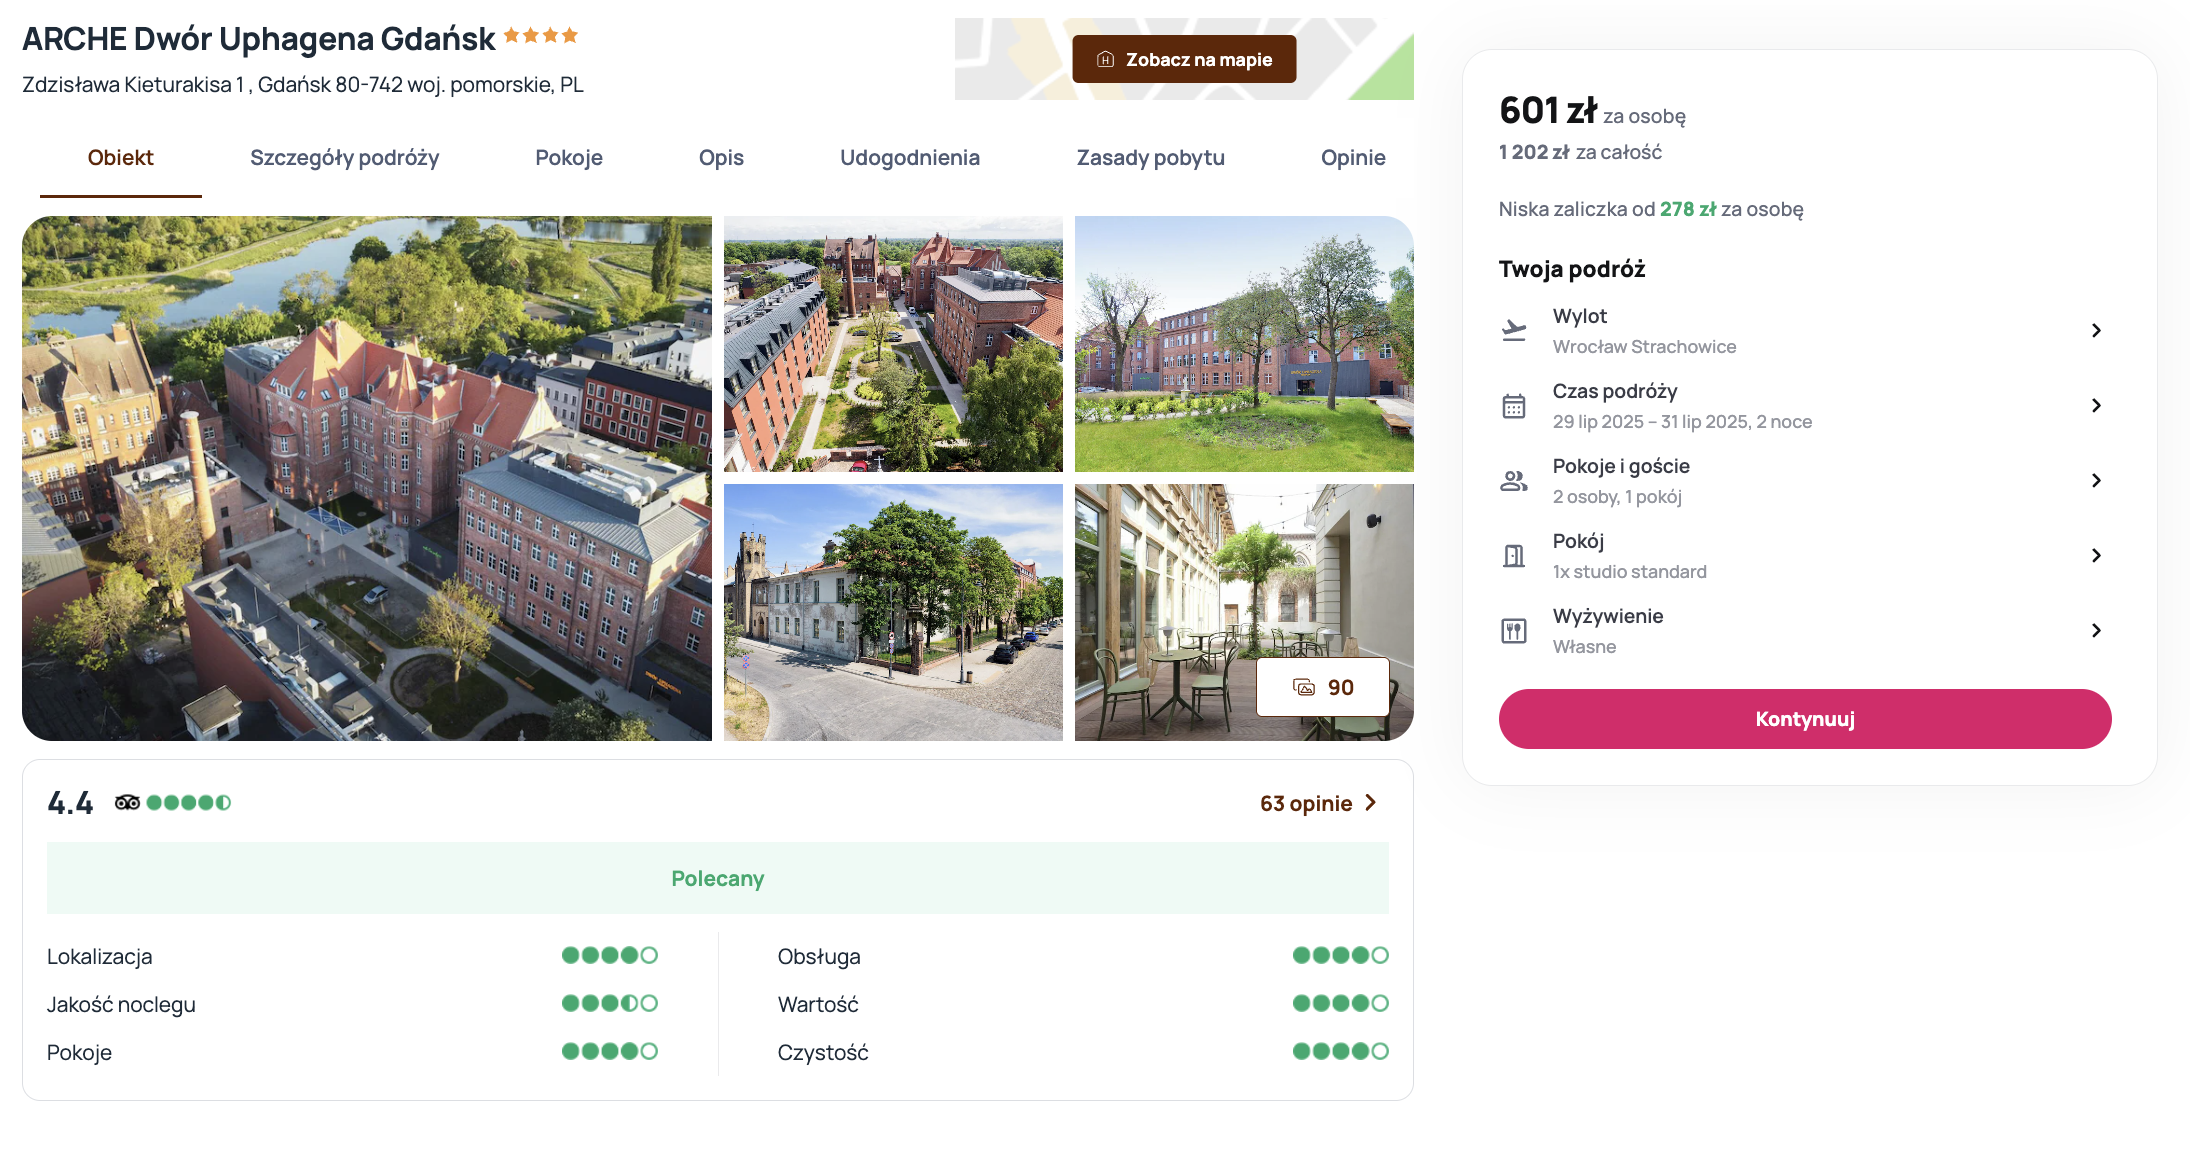Open the courtyard garden aerial thumbnail
Screen dimensions: 2190x1160
tap(893, 344)
